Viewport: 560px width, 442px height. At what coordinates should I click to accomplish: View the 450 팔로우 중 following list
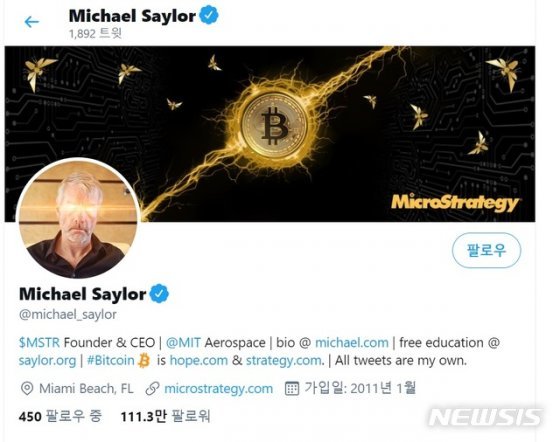coord(60,416)
